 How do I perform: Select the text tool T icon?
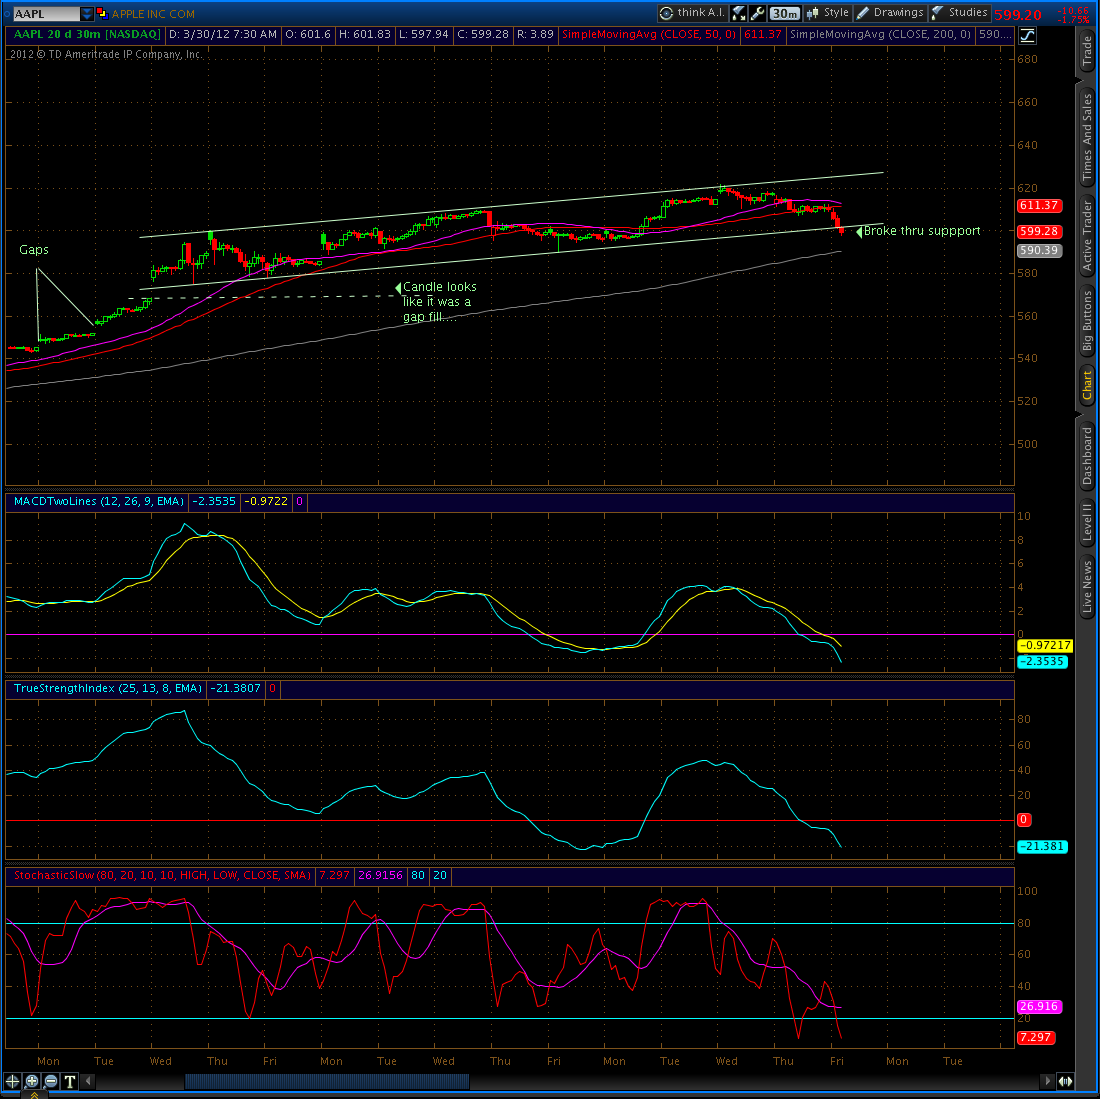point(69,1081)
